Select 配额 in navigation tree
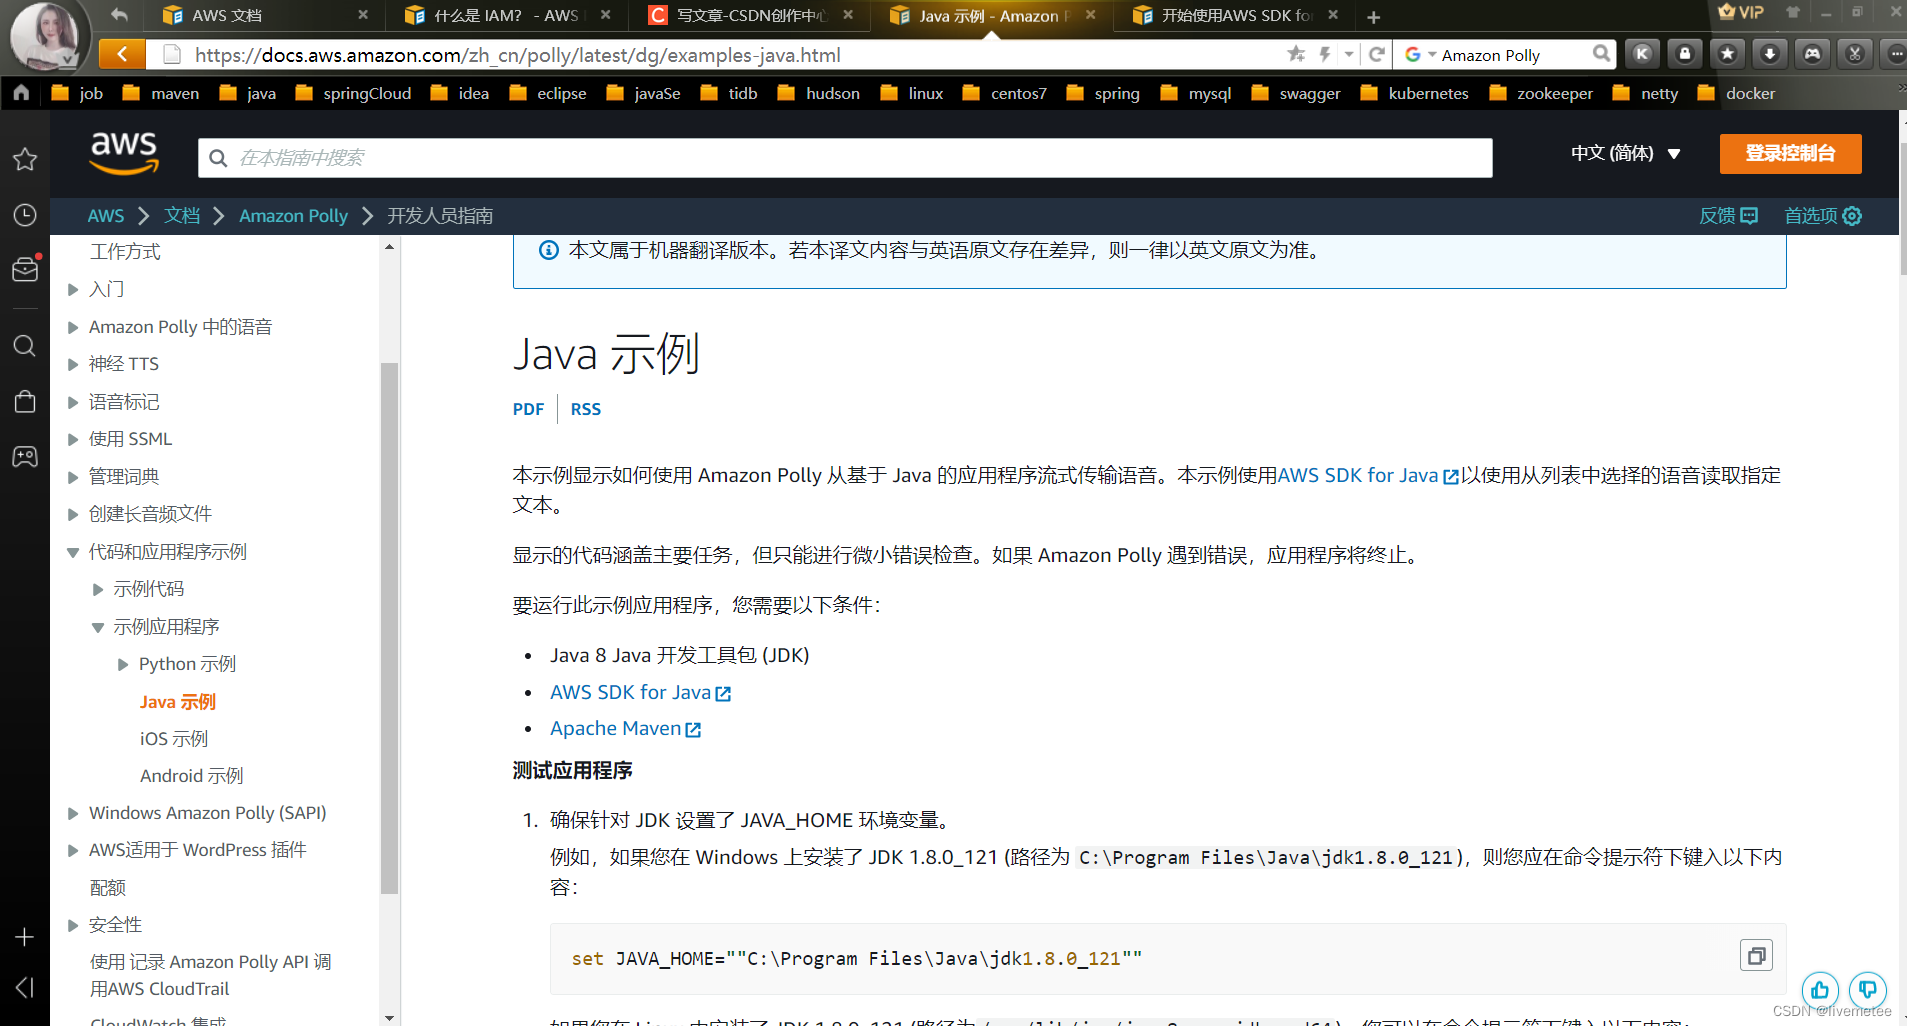 click(x=107, y=888)
